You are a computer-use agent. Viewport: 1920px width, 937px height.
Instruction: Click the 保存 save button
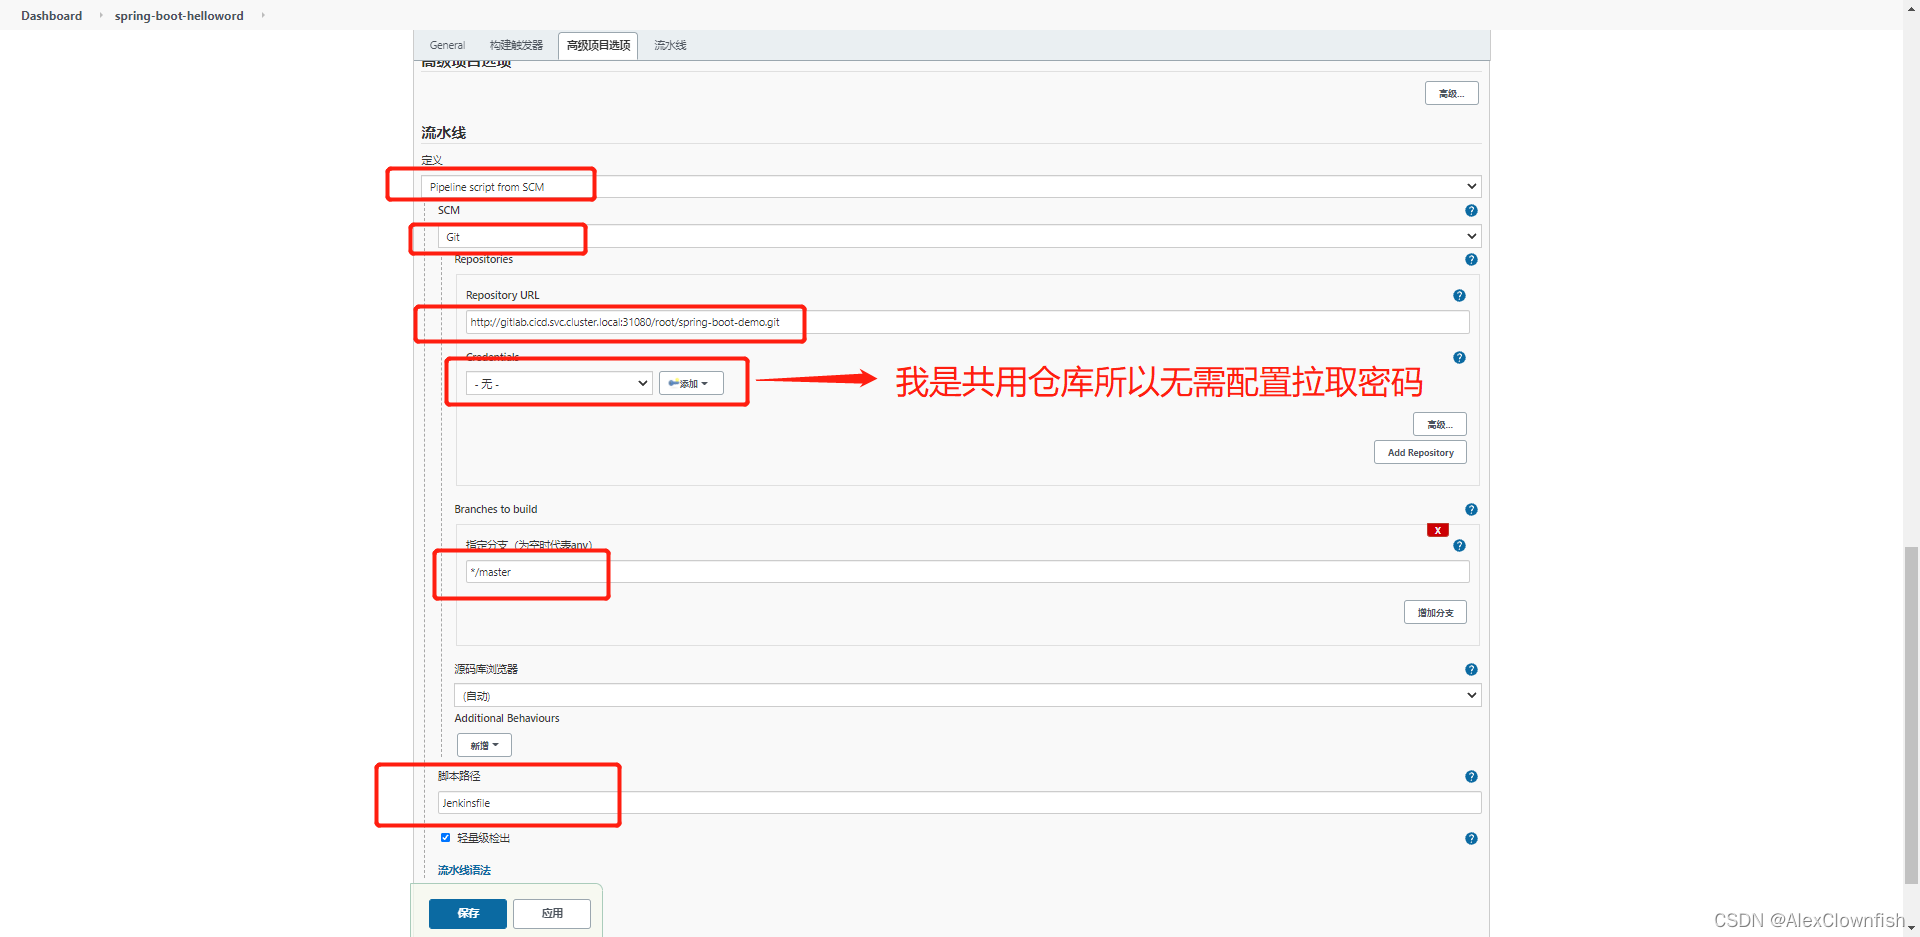(468, 914)
